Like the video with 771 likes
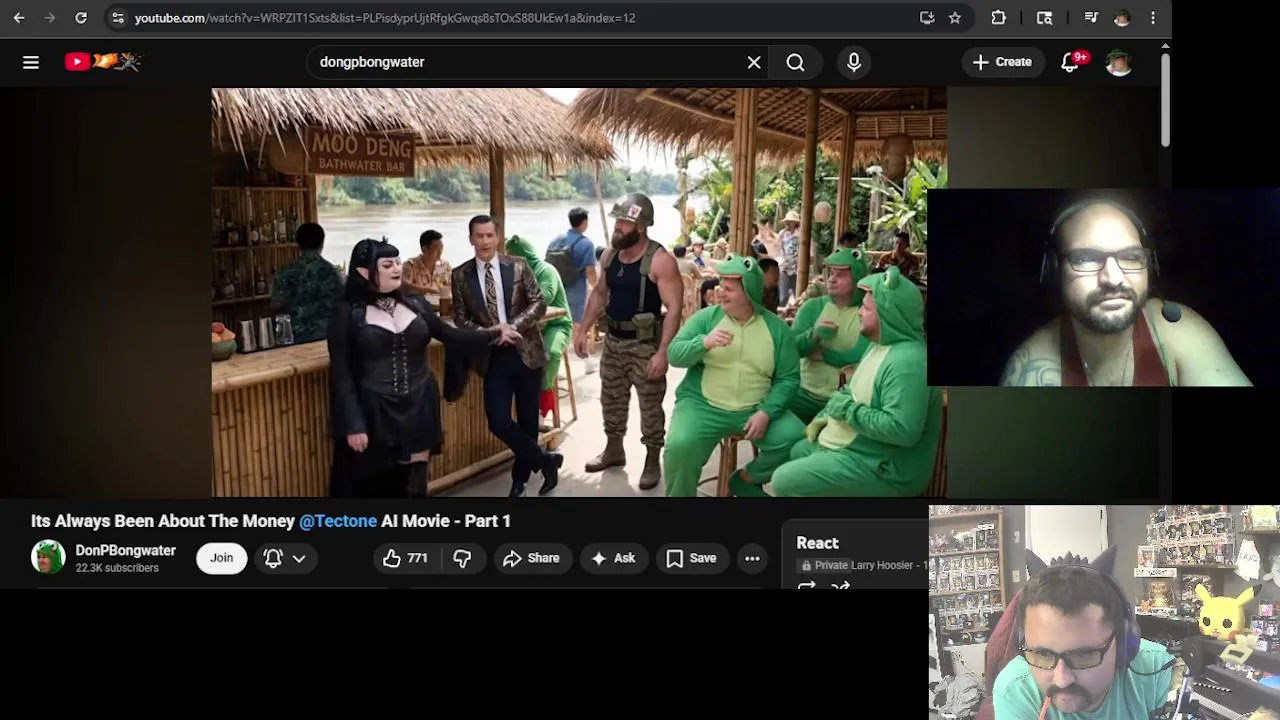The image size is (1280, 720). (405, 558)
